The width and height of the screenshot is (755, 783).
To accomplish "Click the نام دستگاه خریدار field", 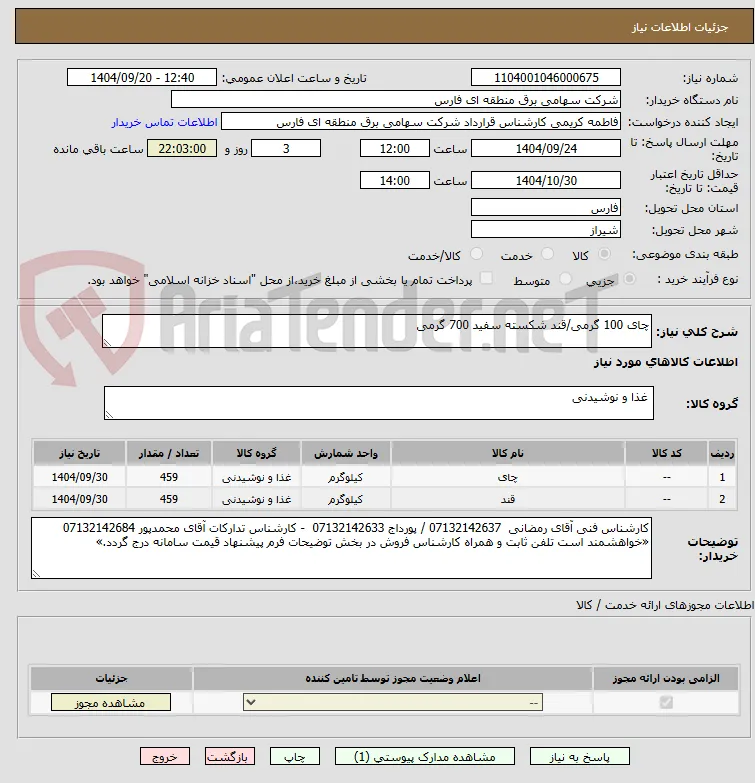I will click(395, 99).
